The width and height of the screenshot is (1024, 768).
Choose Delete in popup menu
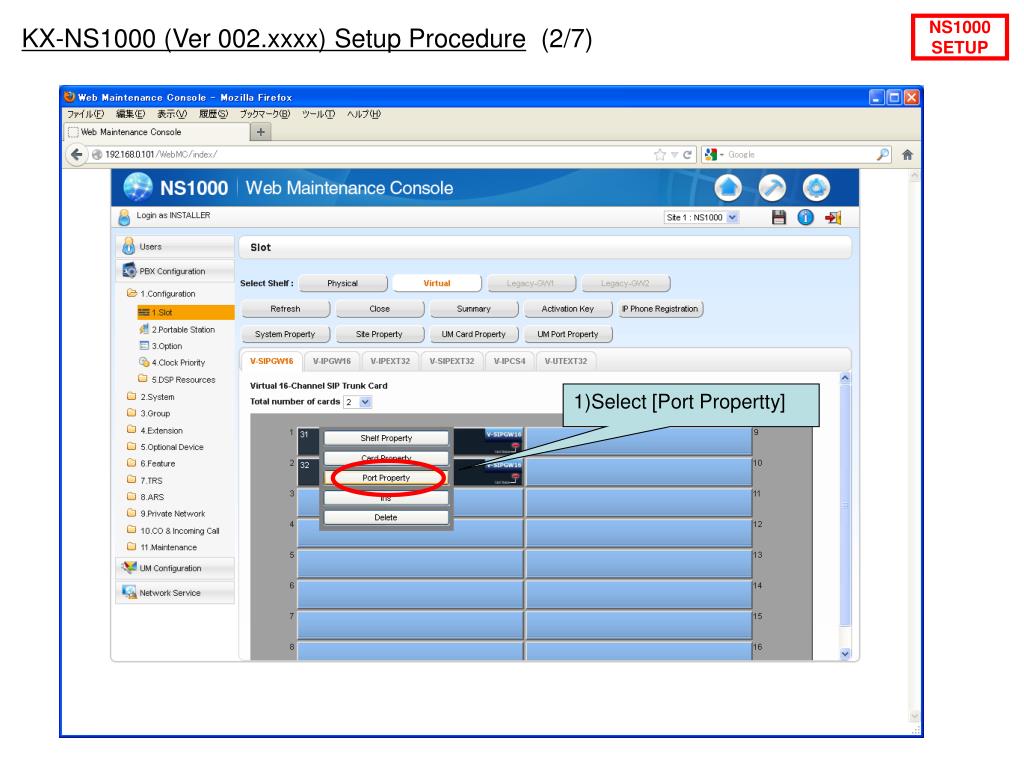[386, 517]
